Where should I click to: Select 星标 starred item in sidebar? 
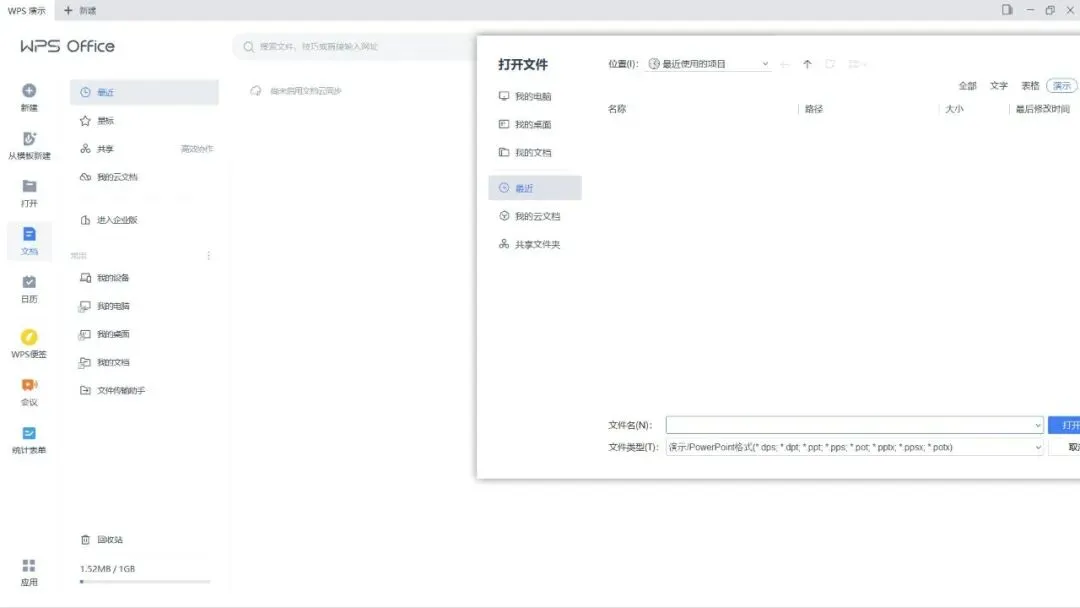[x=144, y=120]
